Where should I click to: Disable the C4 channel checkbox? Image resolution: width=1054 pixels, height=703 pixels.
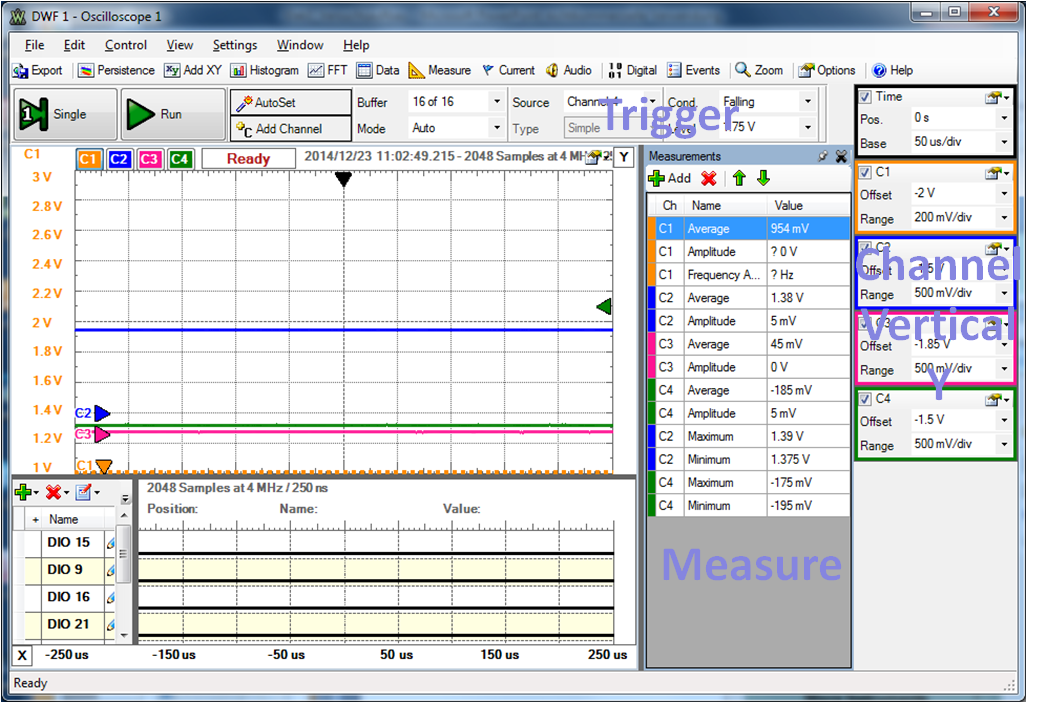click(866, 398)
